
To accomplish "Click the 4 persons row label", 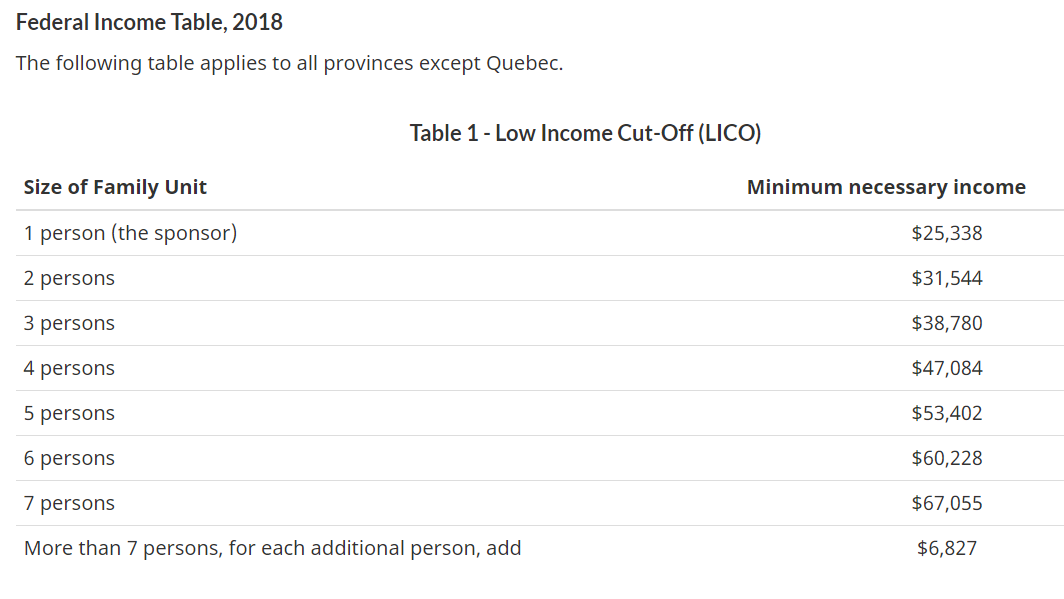I will click(69, 368).
